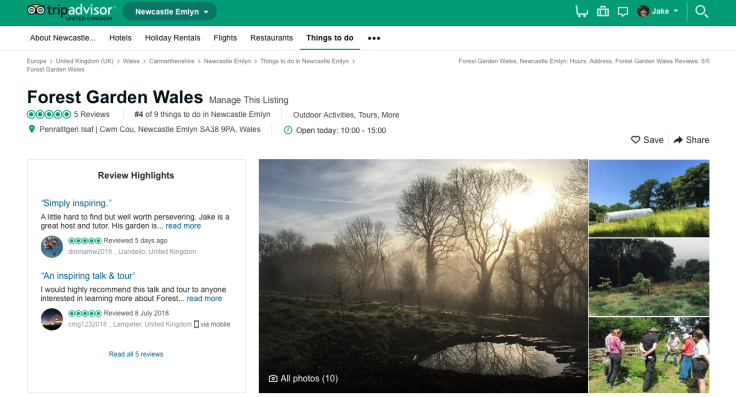
Task: Open the About Newcastle tab
Action: point(63,38)
